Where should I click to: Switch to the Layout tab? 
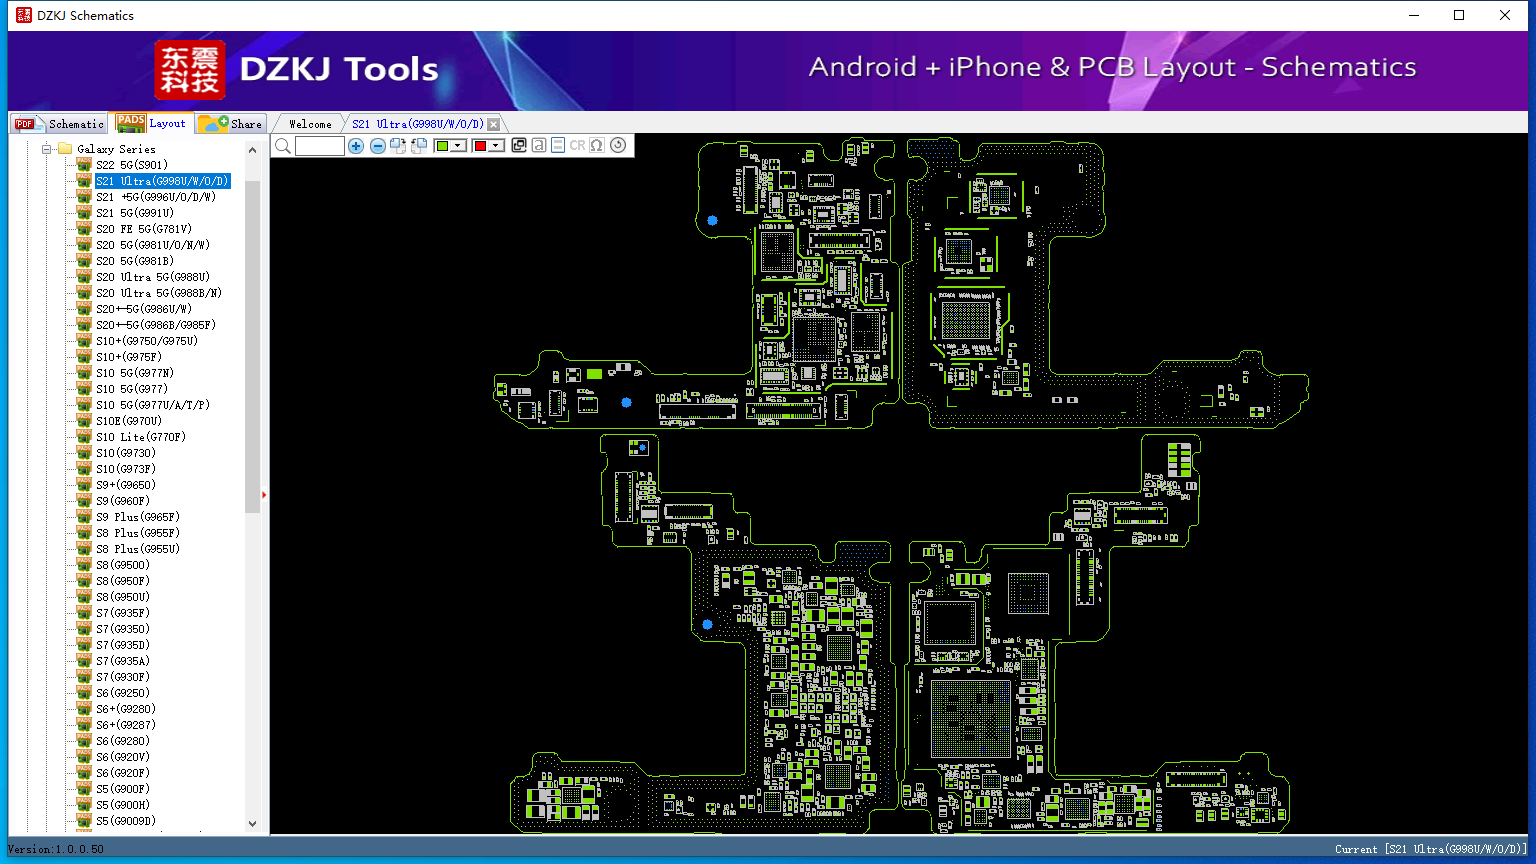coord(151,123)
